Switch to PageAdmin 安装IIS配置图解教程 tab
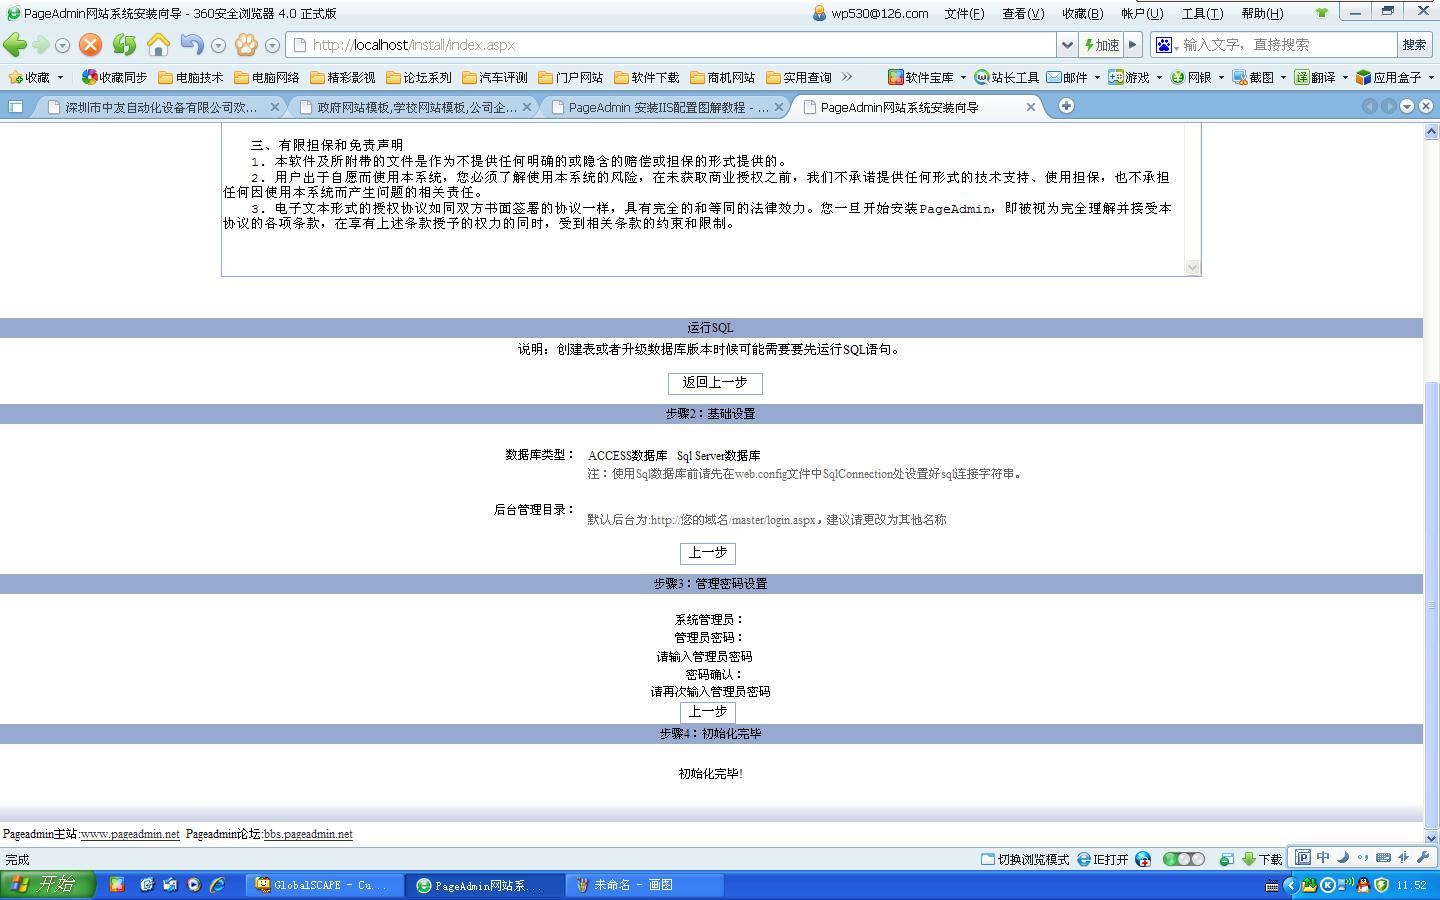1440x900 pixels. [x=666, y=107]
